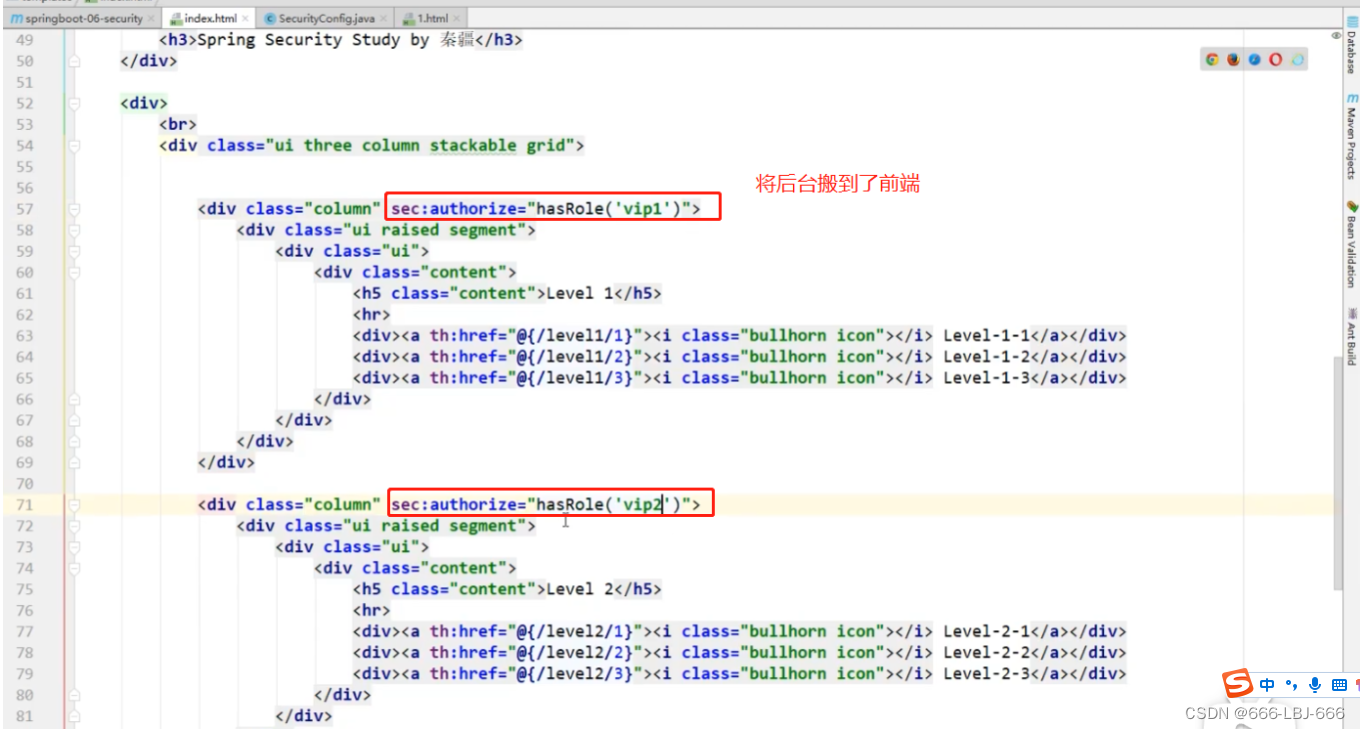Switch to the index.html editor tab

point(209,18)
